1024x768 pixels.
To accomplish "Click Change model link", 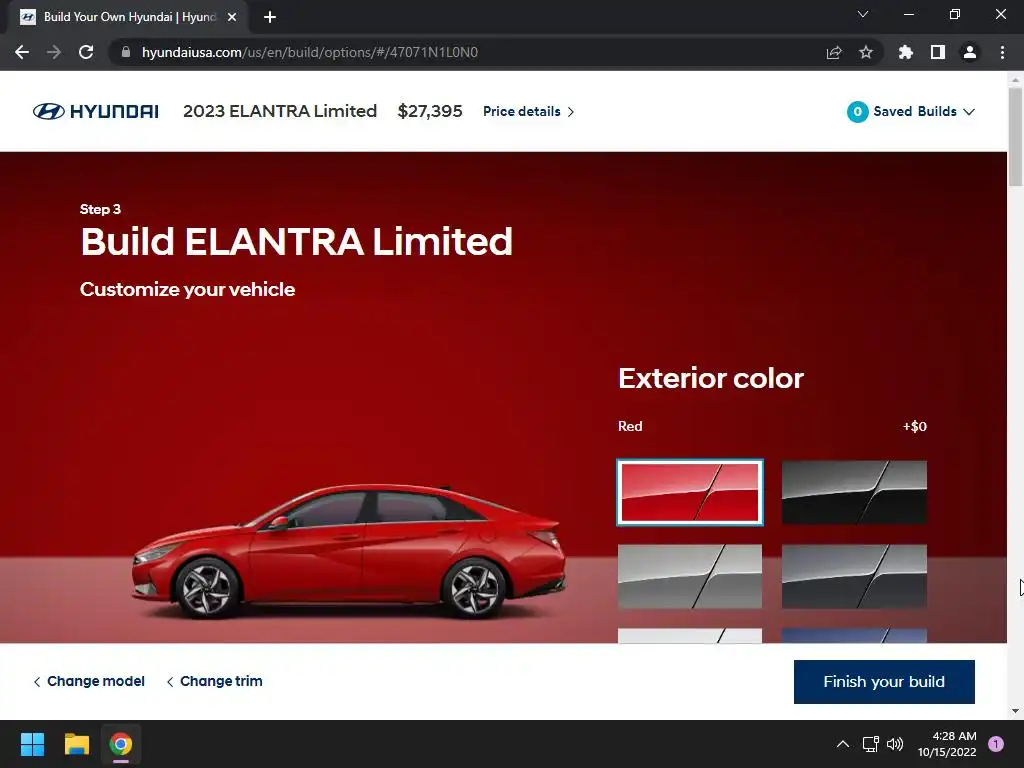I will tap(89, 681).
